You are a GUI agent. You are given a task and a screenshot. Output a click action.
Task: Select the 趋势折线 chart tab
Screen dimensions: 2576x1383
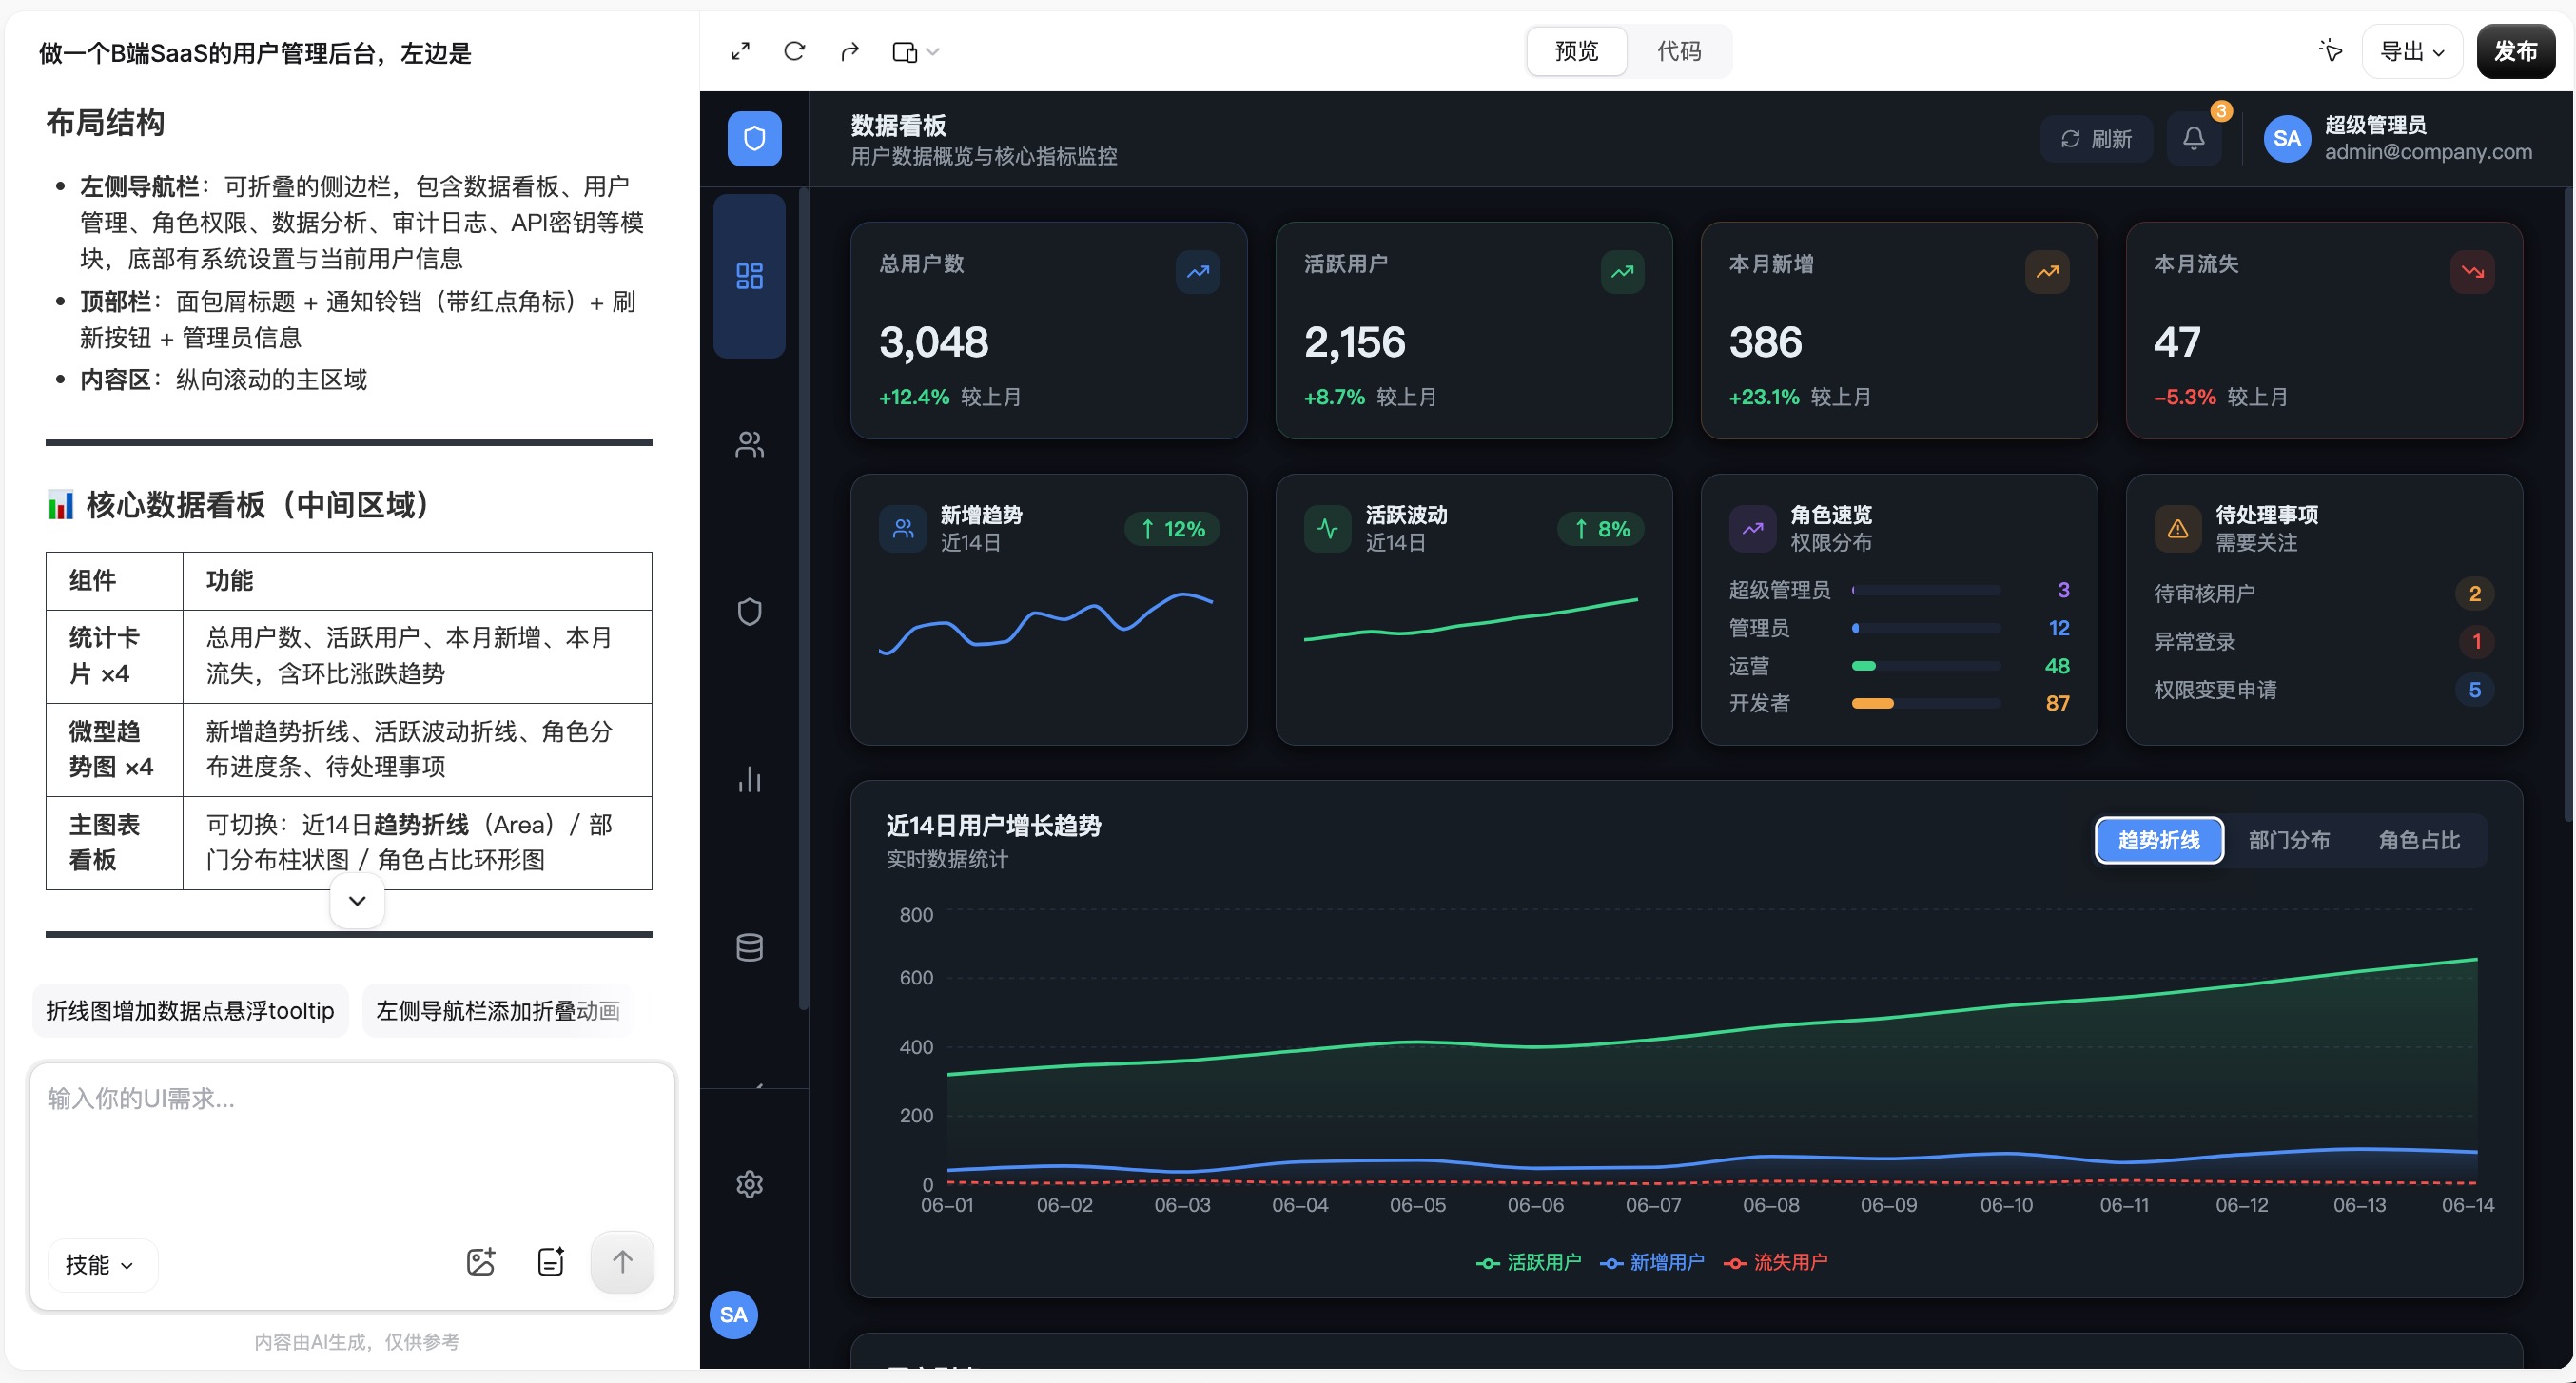(2158, 840)
